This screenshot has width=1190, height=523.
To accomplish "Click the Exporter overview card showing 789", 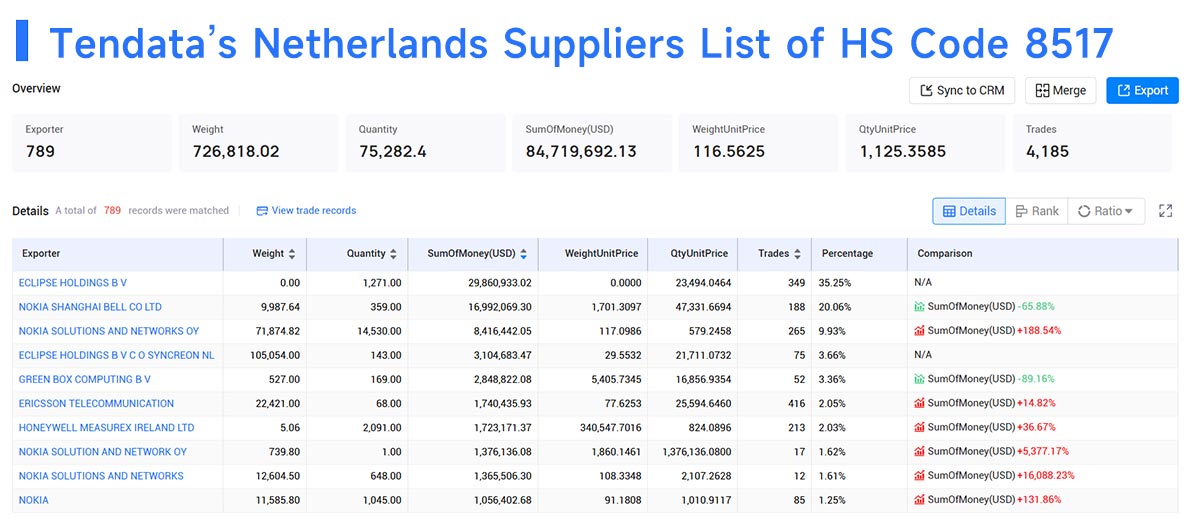I will point(92,142).
